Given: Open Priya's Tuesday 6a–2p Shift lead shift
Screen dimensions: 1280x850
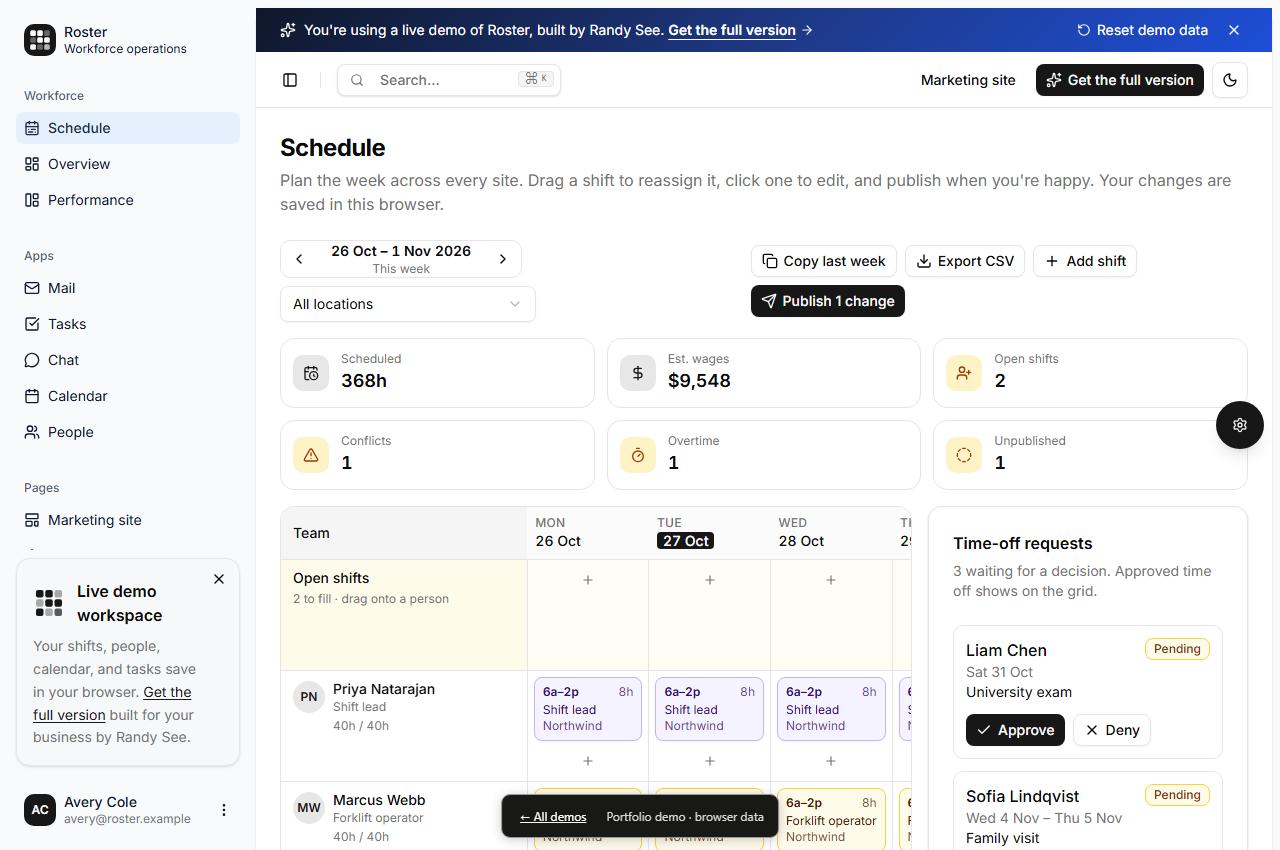Looking at the screenshot, I should pos(710,709).
